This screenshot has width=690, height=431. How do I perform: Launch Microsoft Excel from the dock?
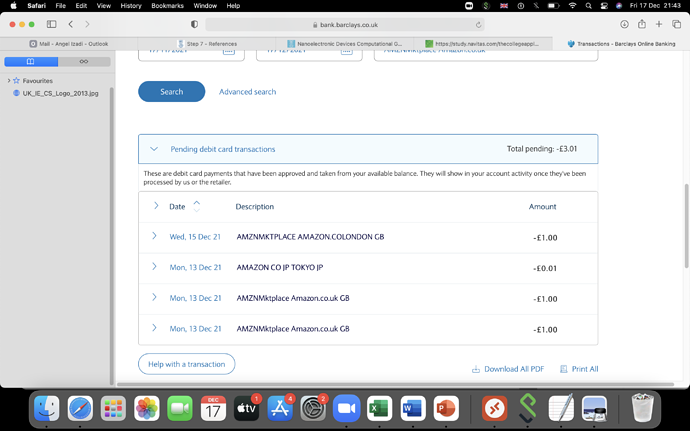pos(379,408)
